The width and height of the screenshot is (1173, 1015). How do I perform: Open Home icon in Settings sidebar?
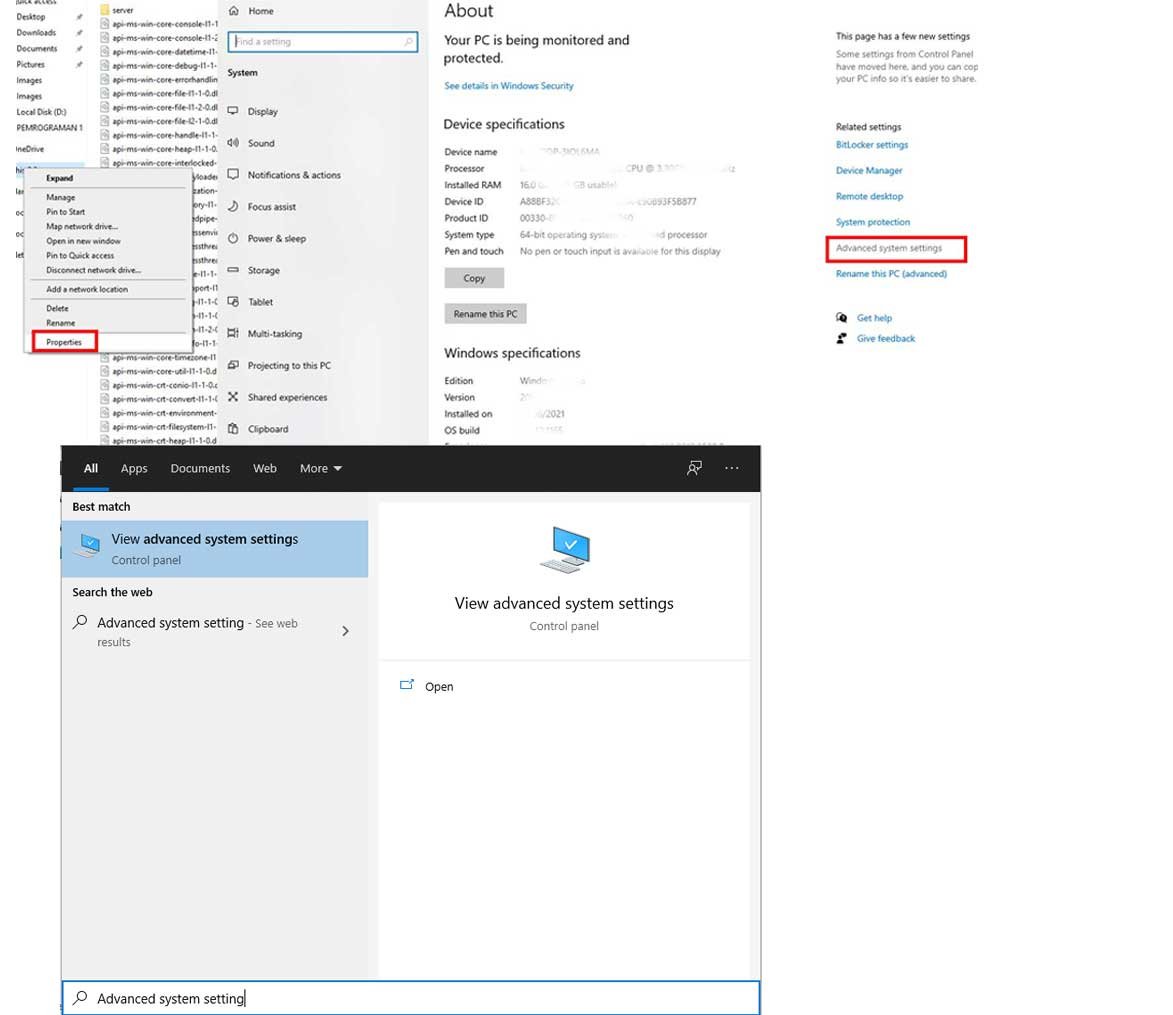click(233, 10)
